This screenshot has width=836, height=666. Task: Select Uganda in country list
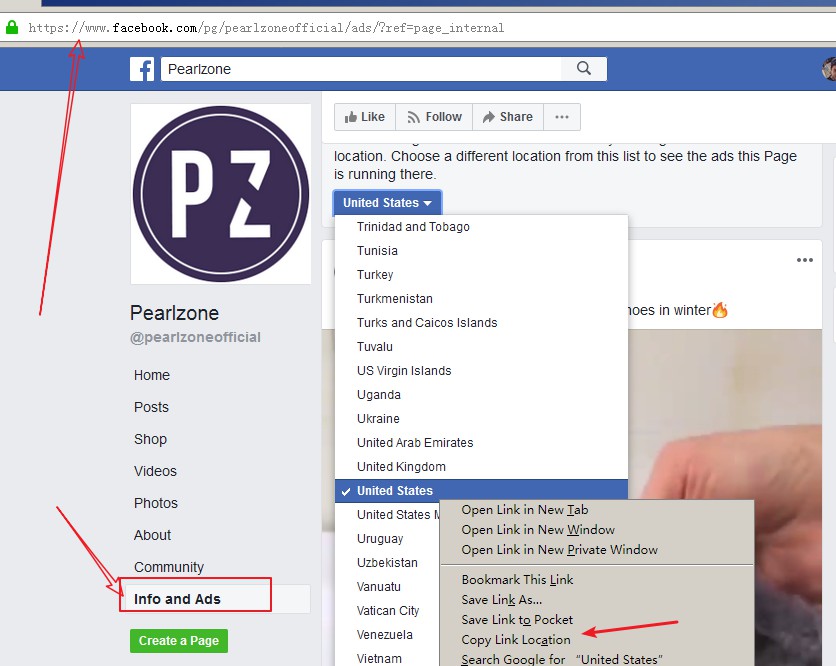coord(481,395)
